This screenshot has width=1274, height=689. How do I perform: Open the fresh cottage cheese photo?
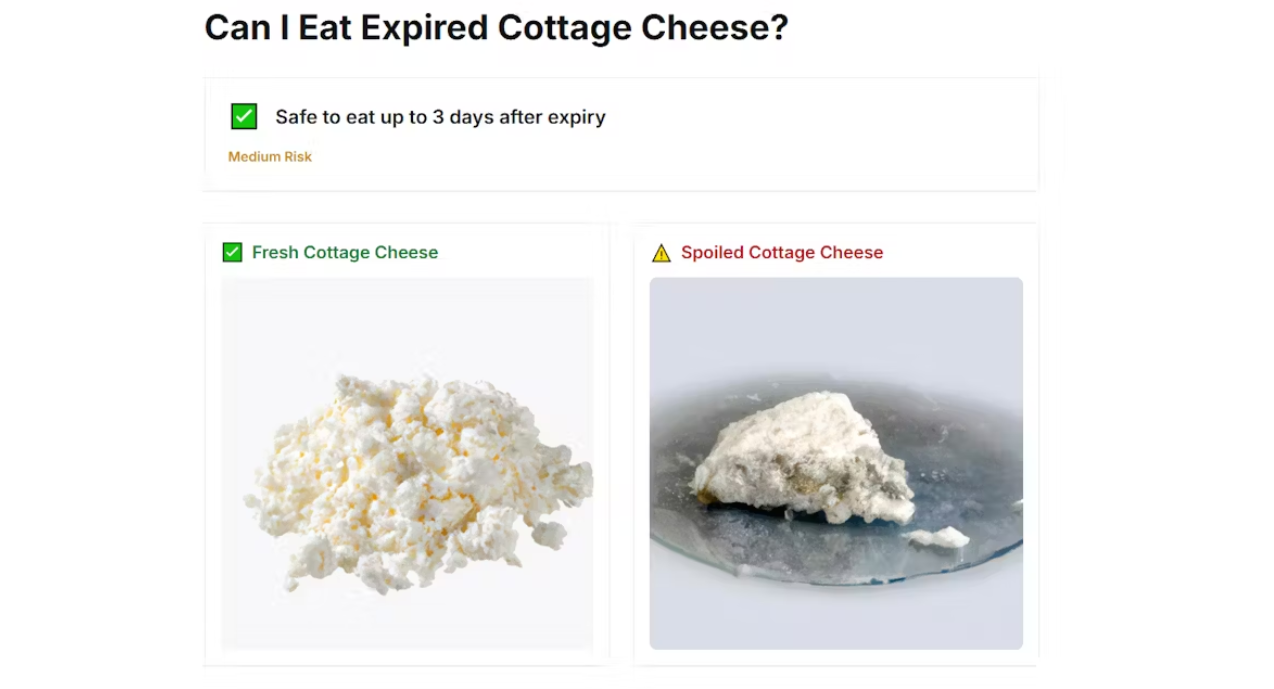click(x=407, y=464)
